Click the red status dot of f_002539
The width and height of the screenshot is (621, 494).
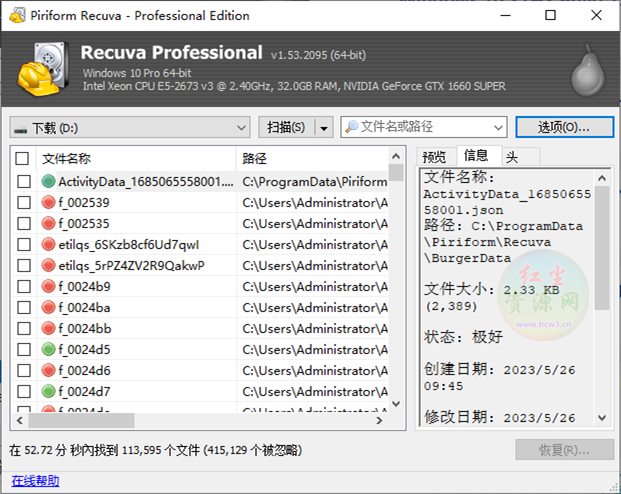pos(48,202)
